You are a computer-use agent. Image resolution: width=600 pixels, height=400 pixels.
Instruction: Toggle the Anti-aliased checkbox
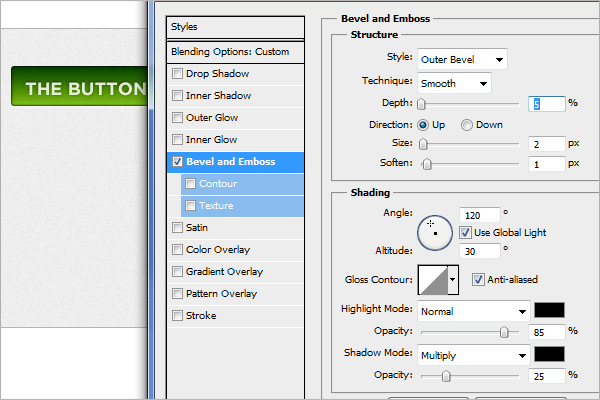coord(478,279)
